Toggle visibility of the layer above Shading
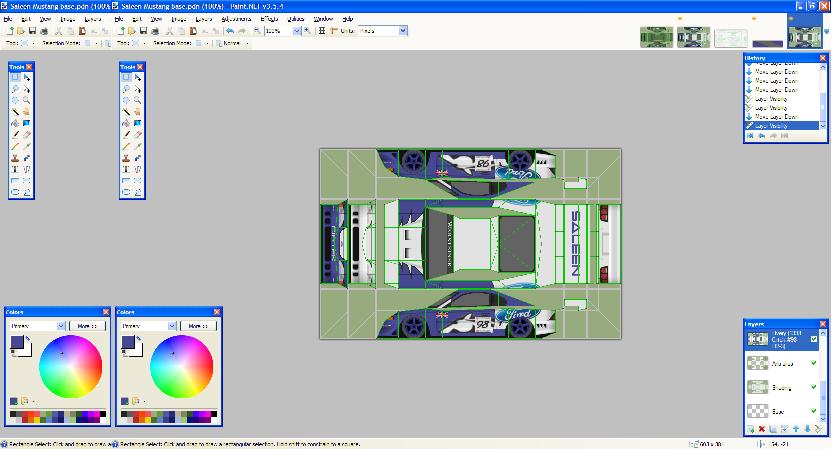The width and height of the screenshot is (832, 449). coord(813,363)
